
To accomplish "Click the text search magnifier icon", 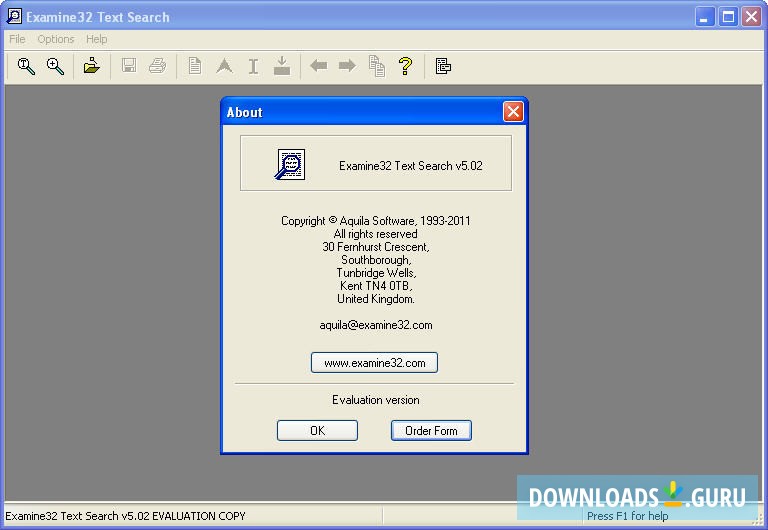I will pos(26,66).
